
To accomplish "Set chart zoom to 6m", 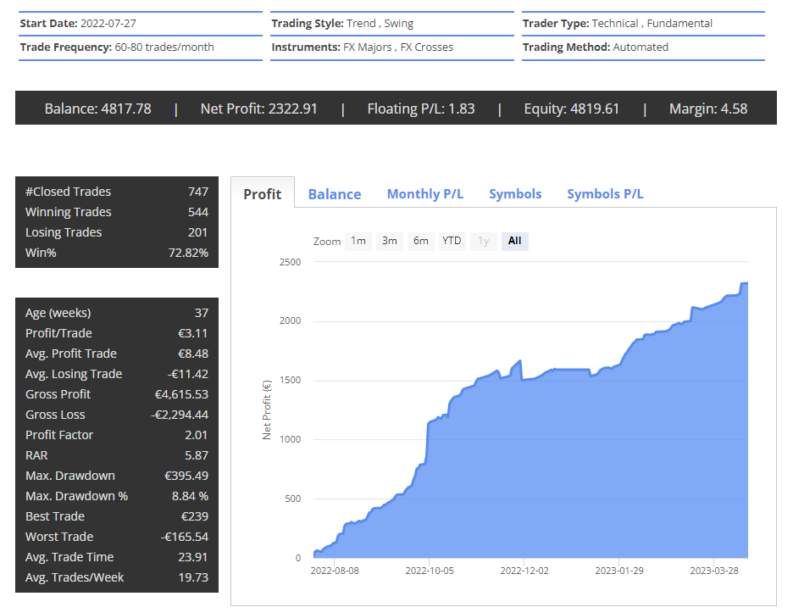I will [421, 241].
